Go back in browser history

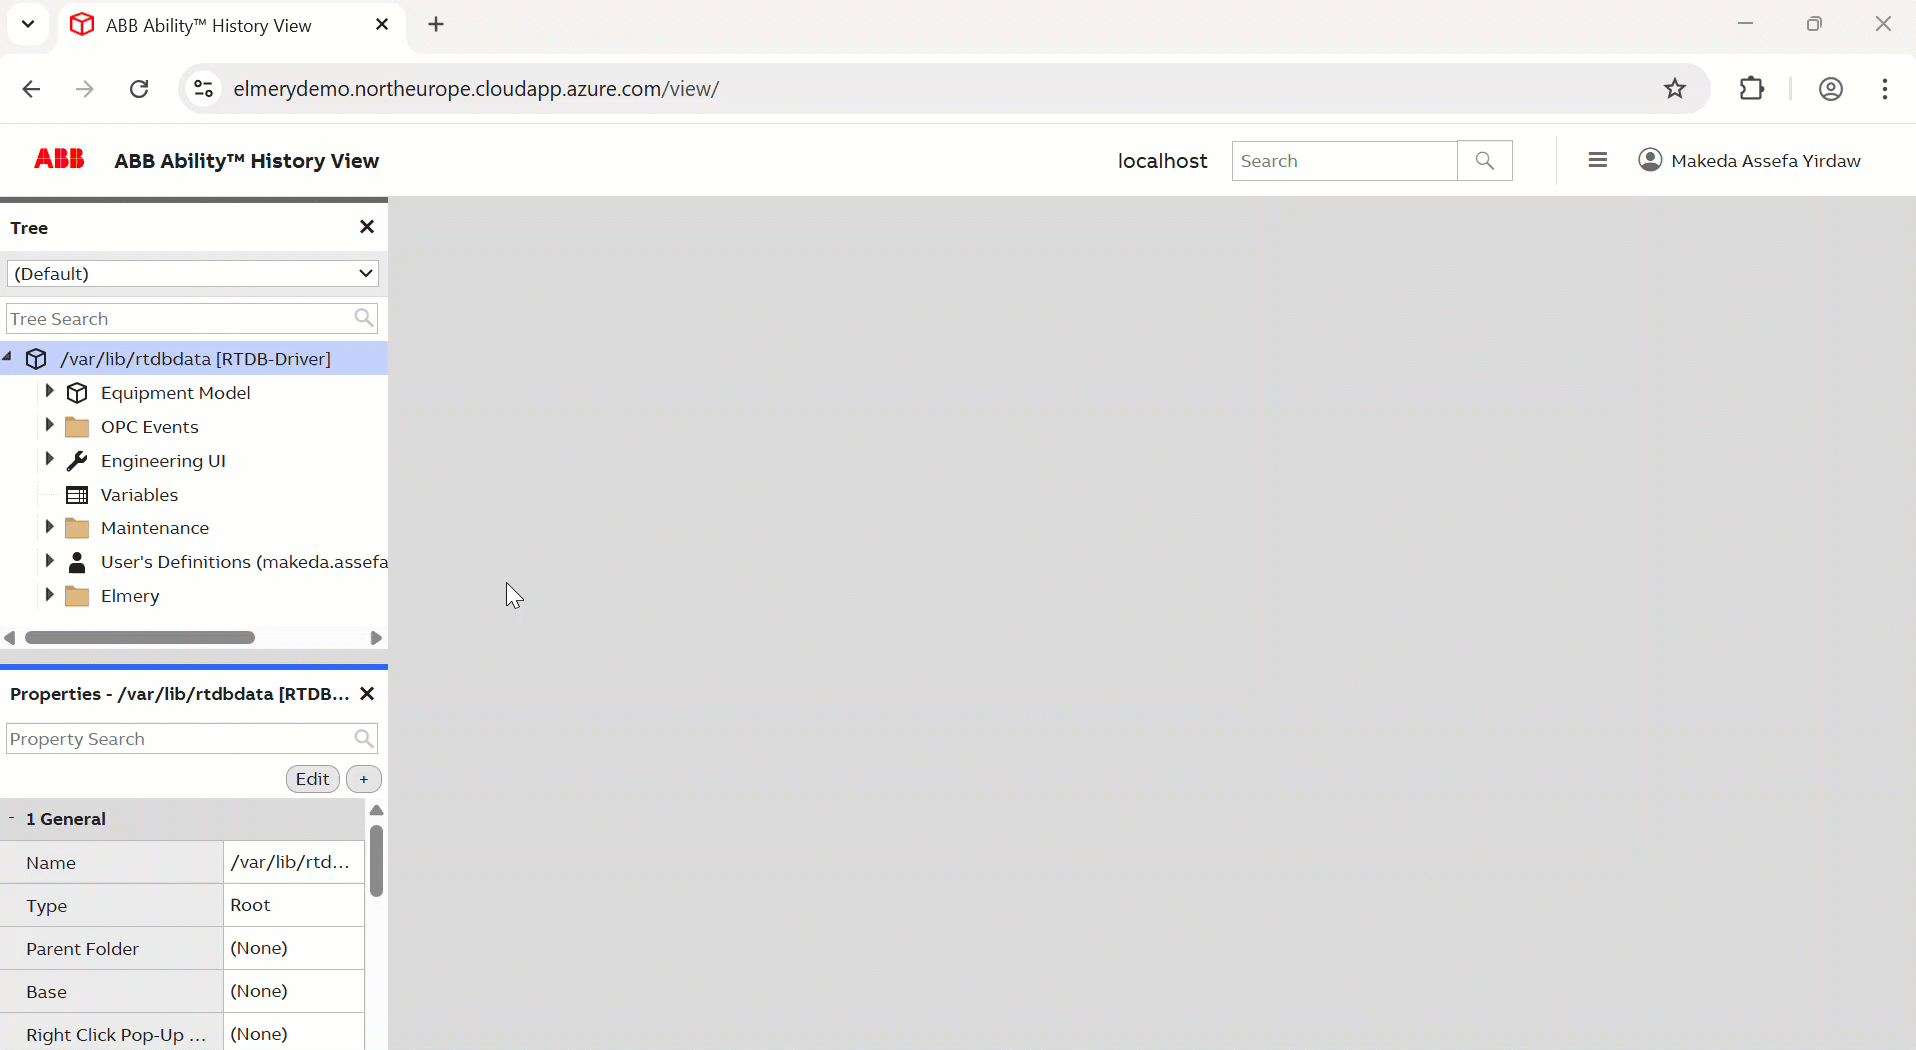(x=31, y=89)
